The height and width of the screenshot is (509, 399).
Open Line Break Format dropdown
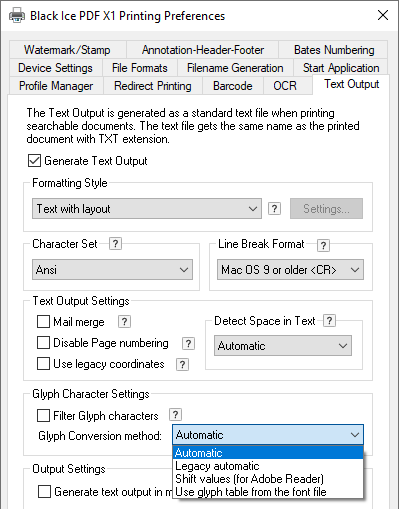click(x=290, y=270)
